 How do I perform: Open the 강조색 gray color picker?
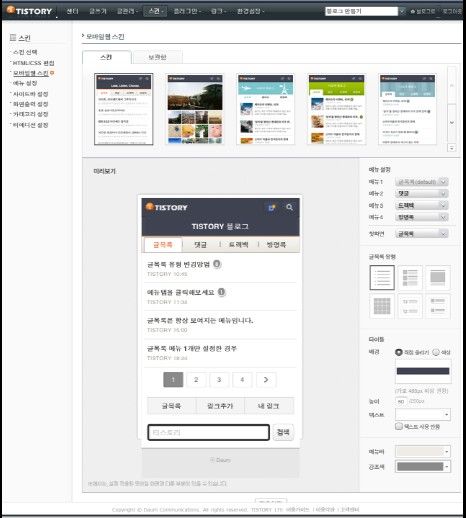pos(423,466)
